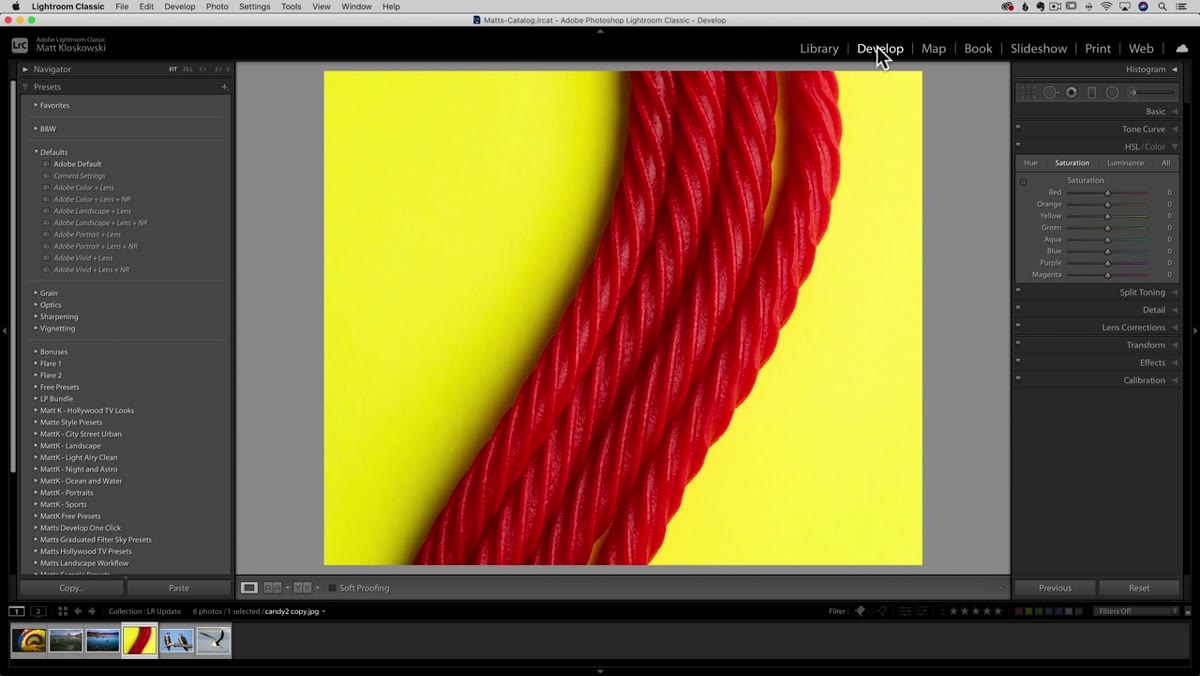Click the Previous button
The height and width of the screenshot is (676, 1200).
[1055, 588]
